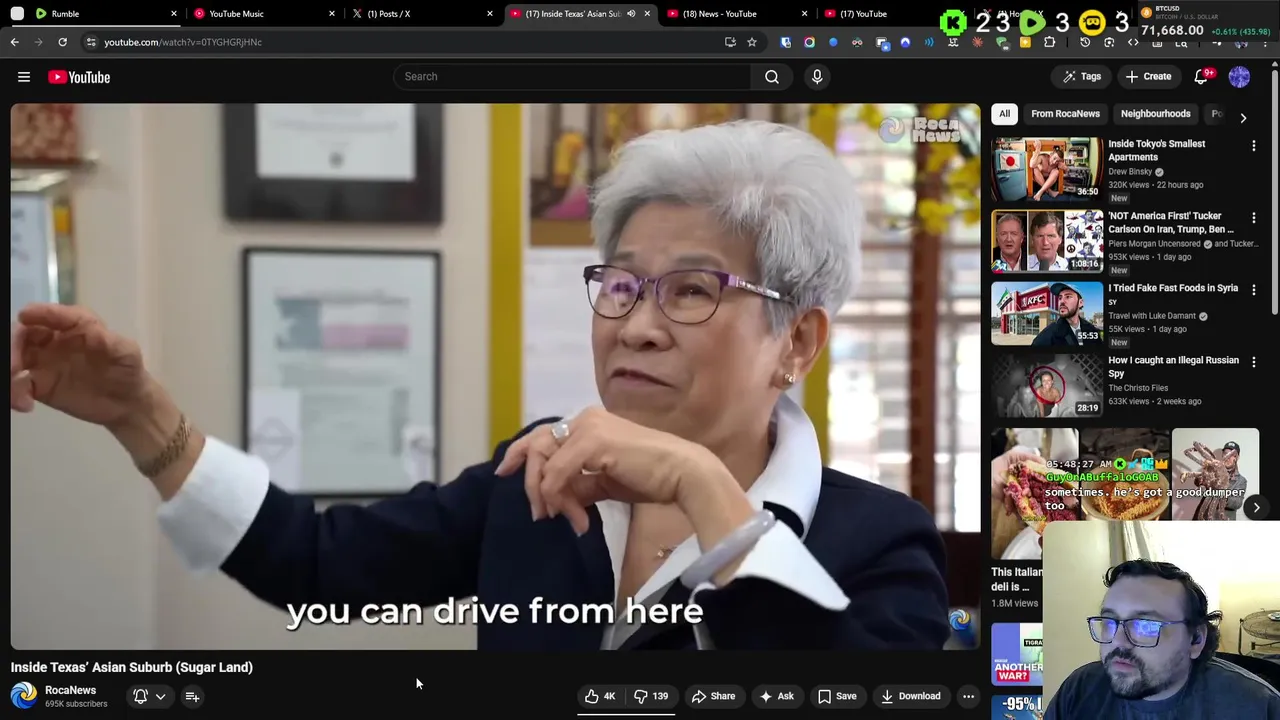Open the RocaNews channel avatar
The image size is (1280, 720).
pos(24,696)
